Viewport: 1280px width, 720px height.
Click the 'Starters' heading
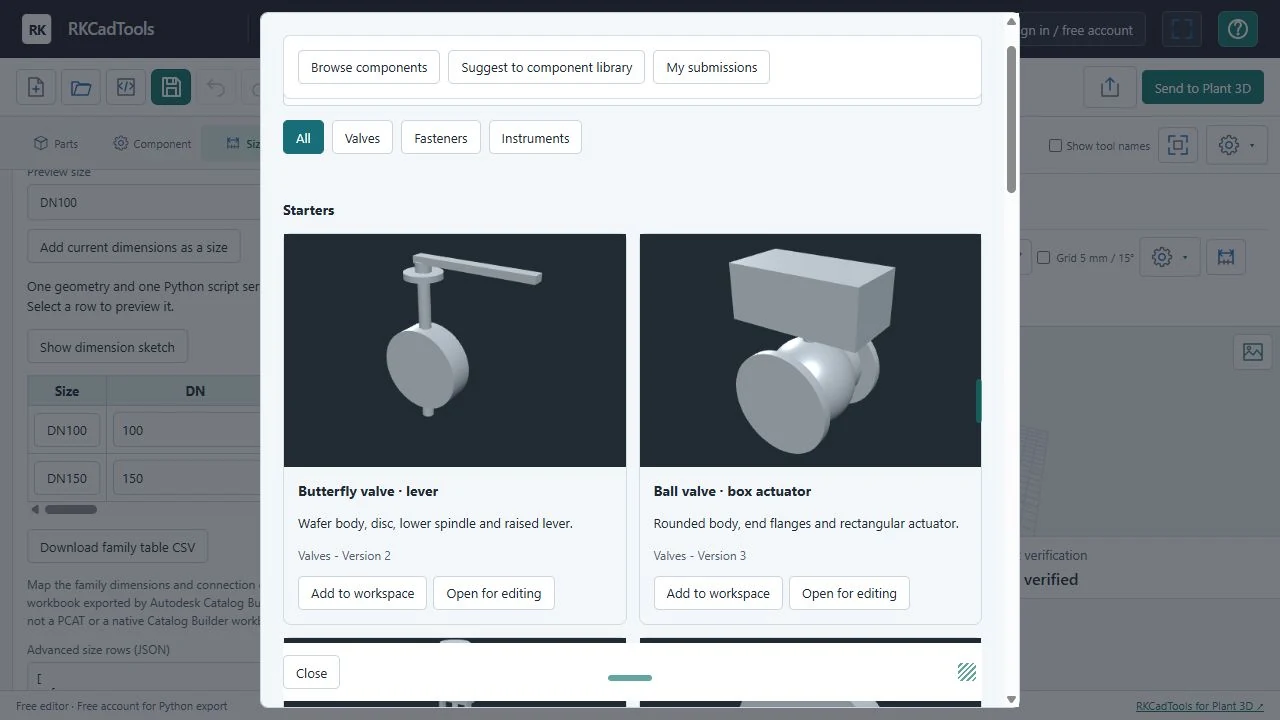tap(309, 210)
